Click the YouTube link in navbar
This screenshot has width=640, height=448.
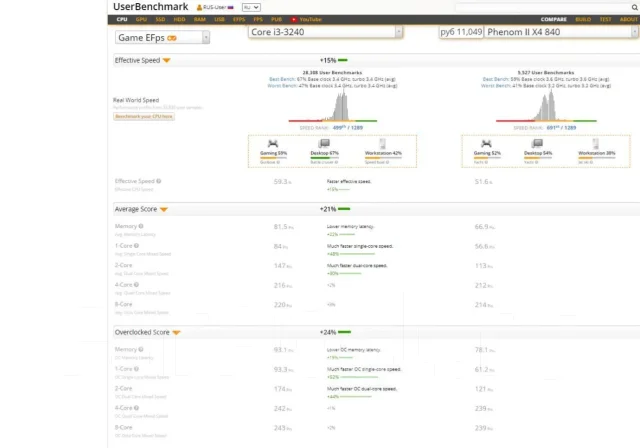pos(311,19)
